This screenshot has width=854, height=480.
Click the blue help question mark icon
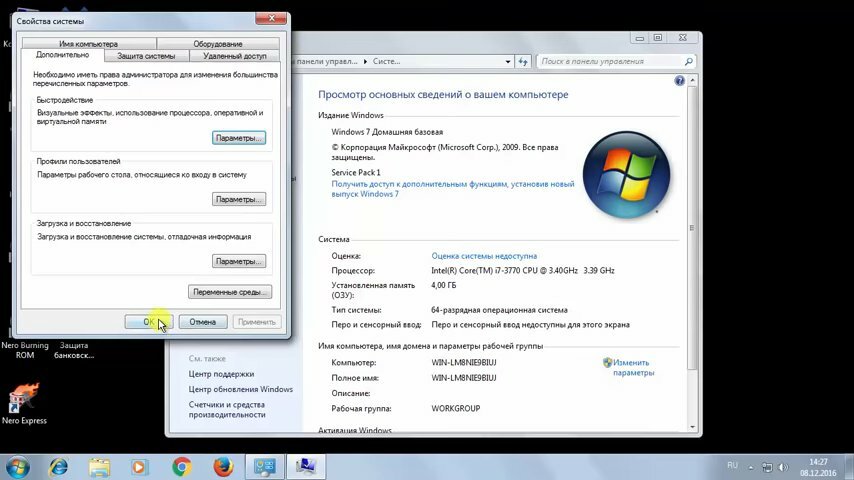pyautogui.click(x=679, y=81)
